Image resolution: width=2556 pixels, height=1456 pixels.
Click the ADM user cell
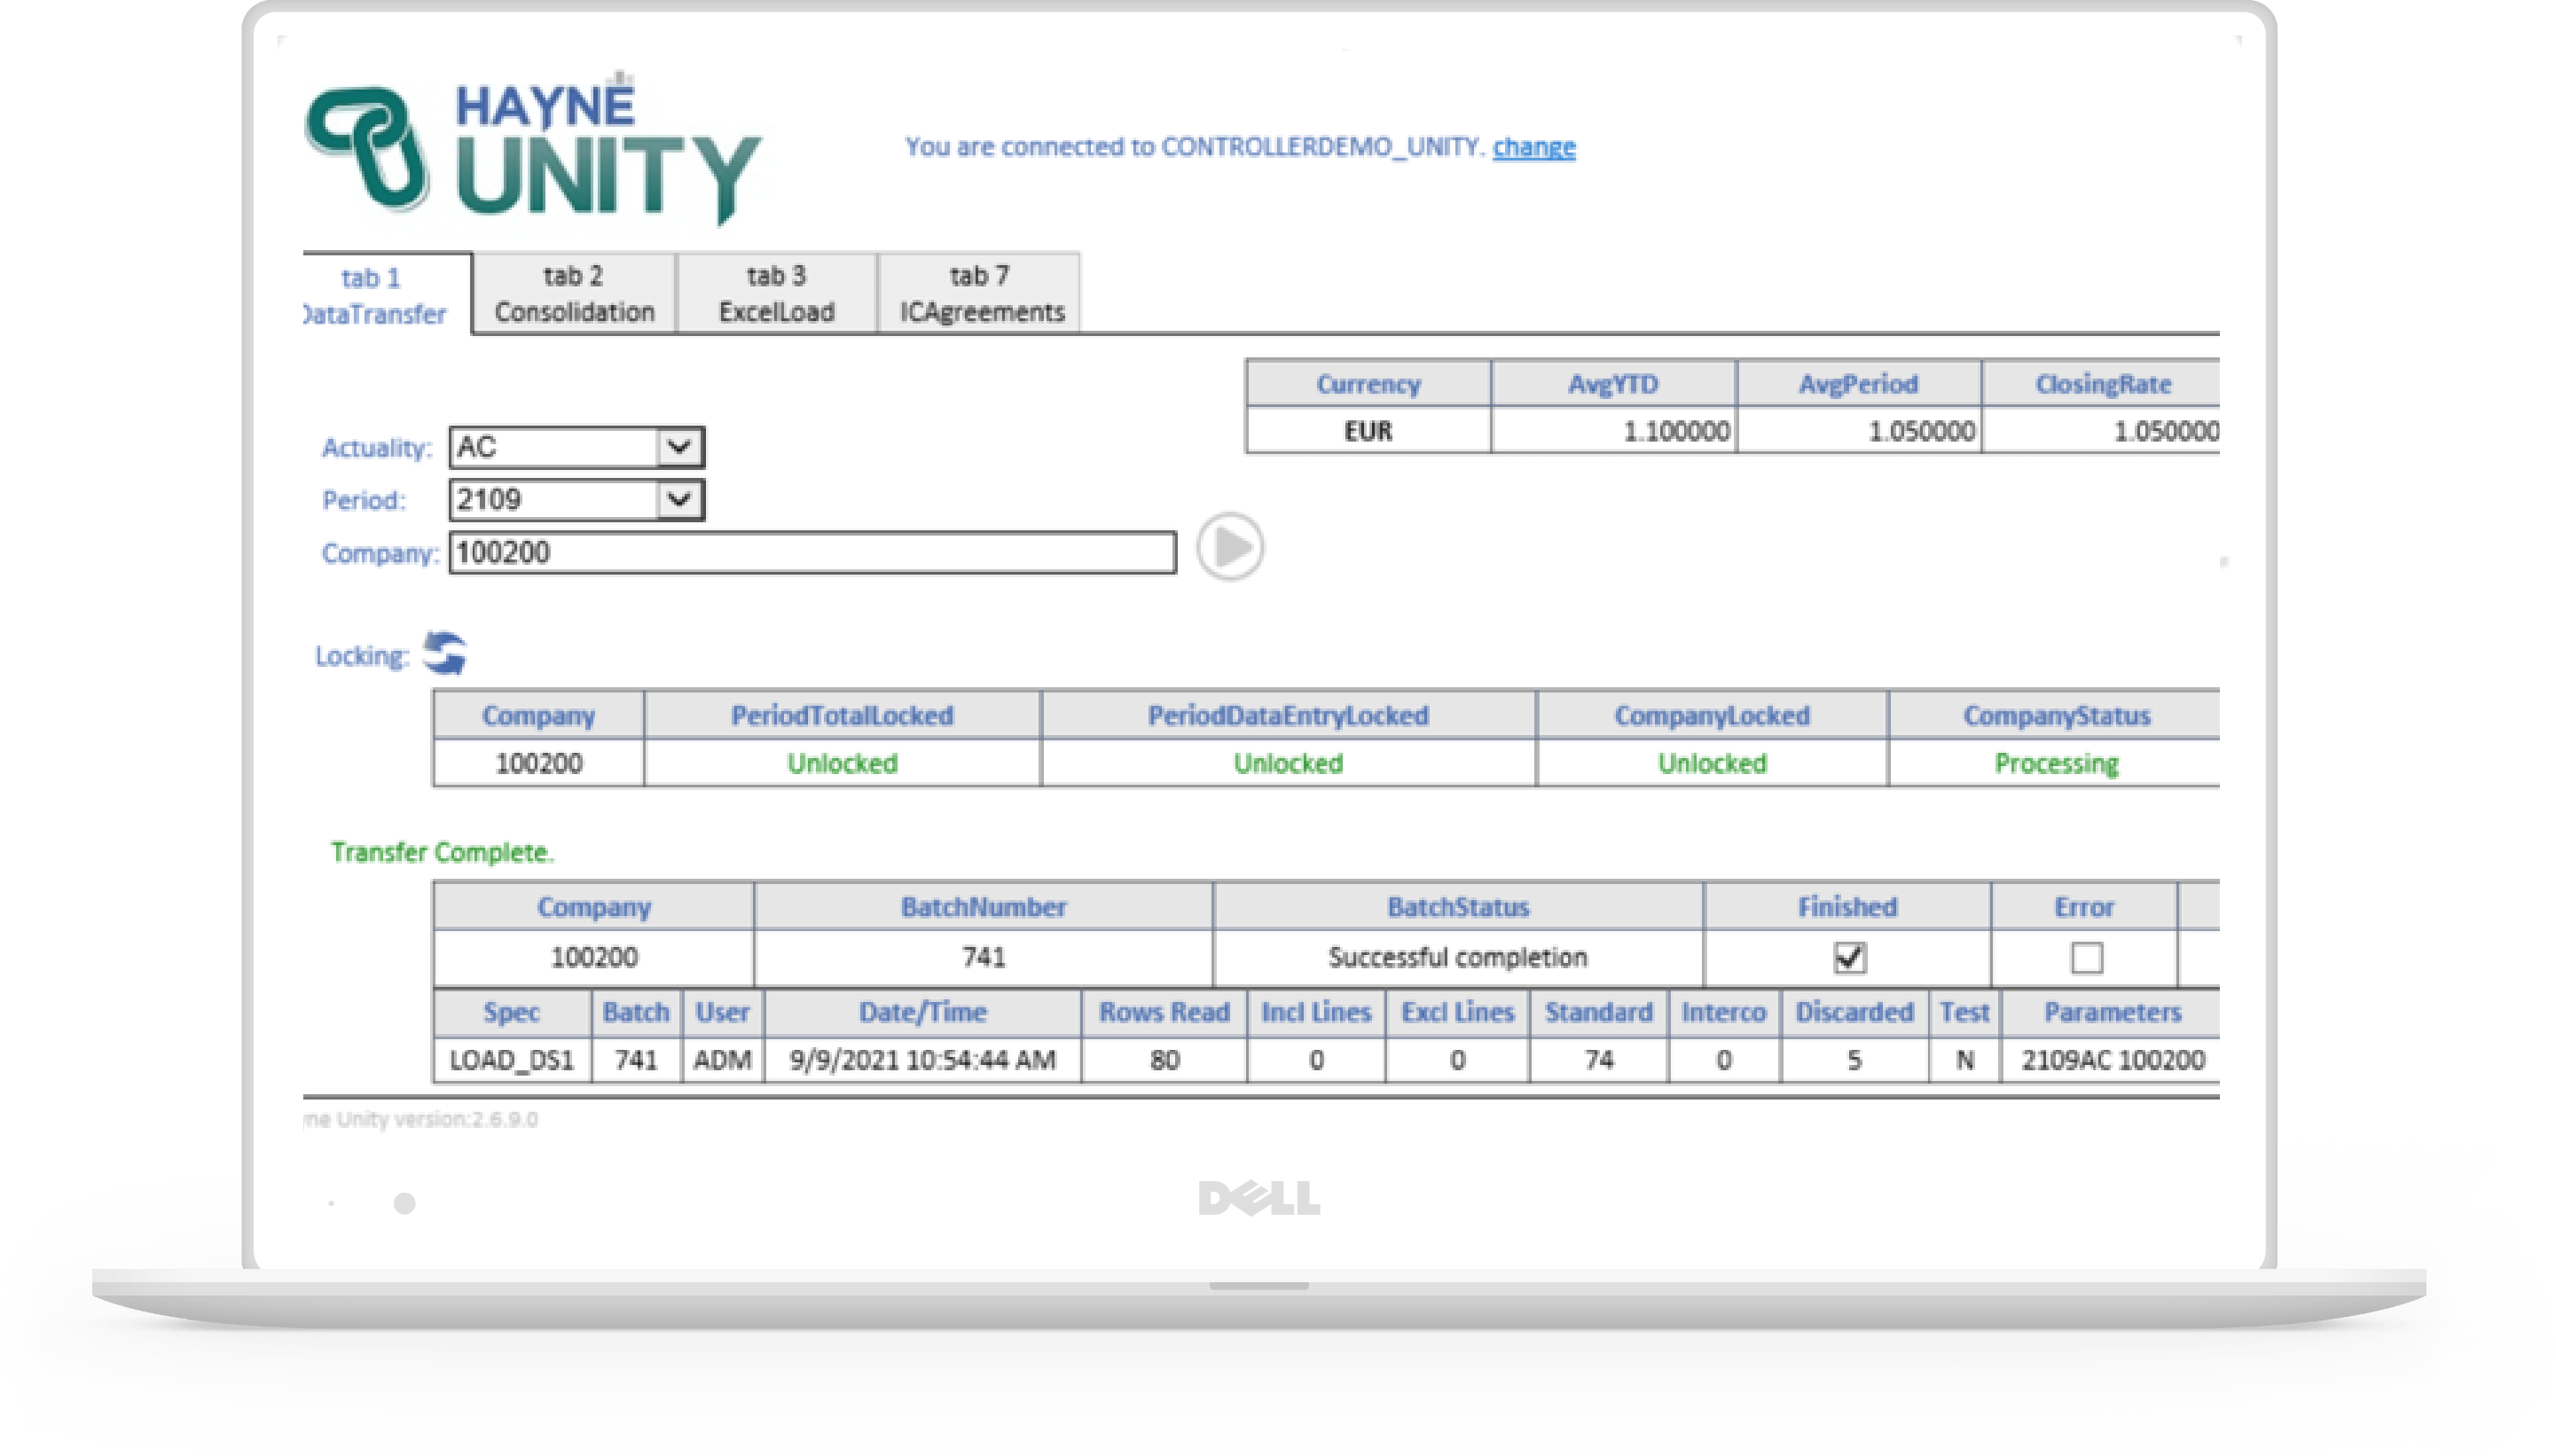click(x=723, y=1060)
